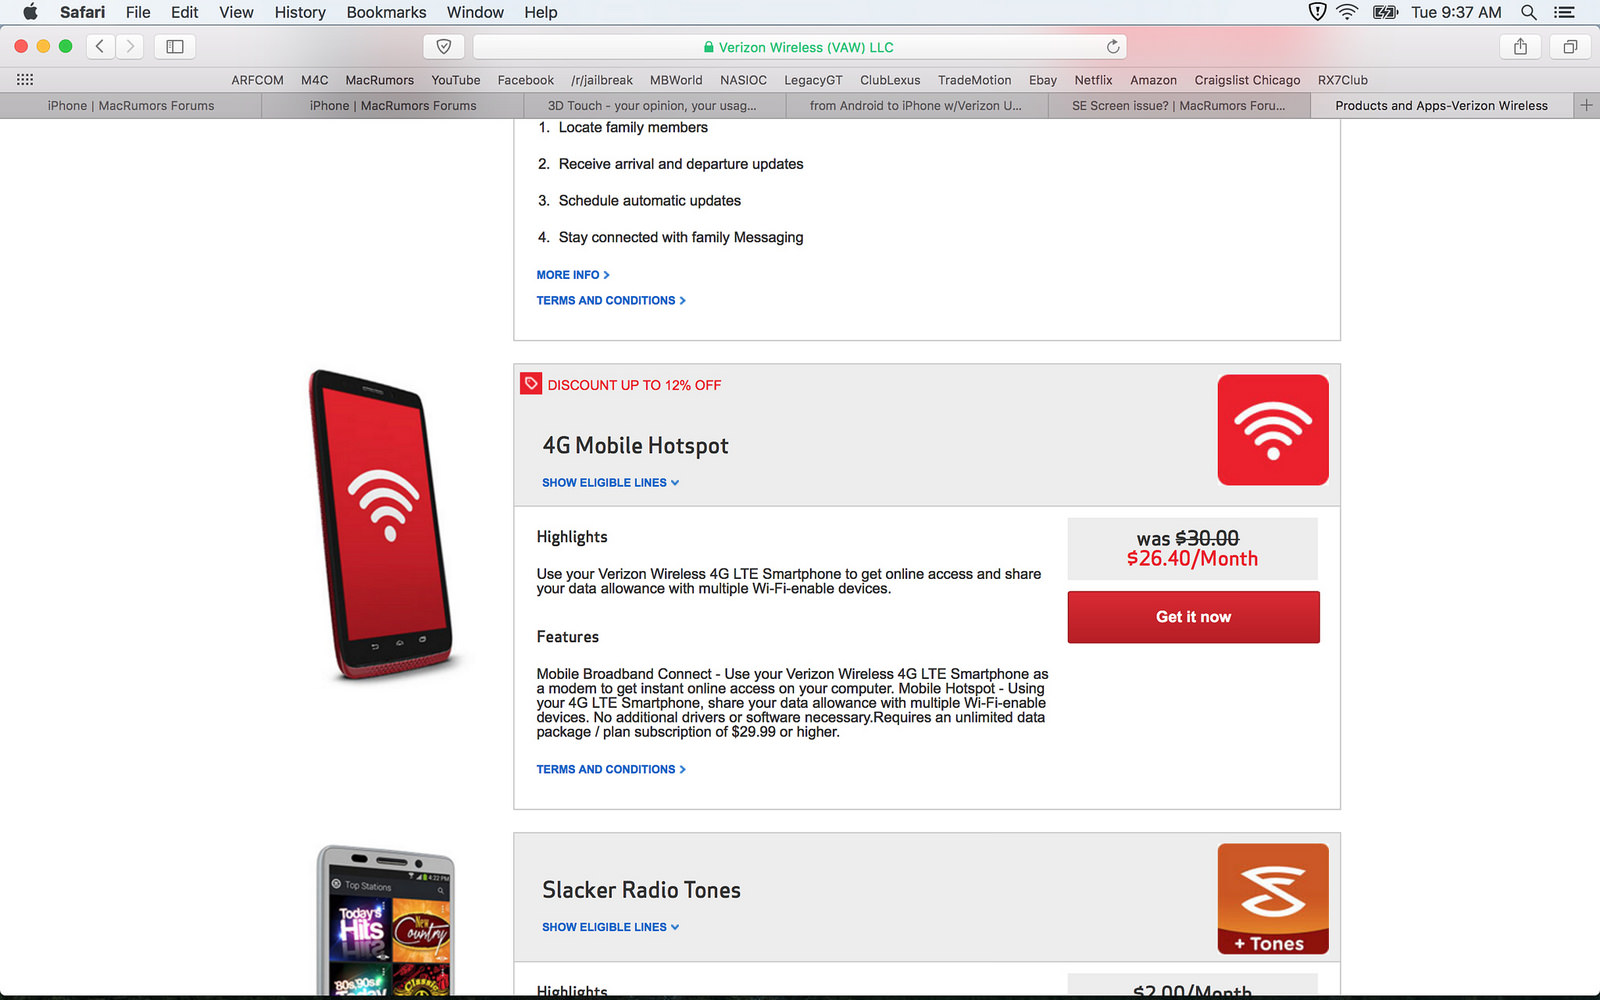Click the Slacker Radio Tones app icon

(x=1273, y=899)
